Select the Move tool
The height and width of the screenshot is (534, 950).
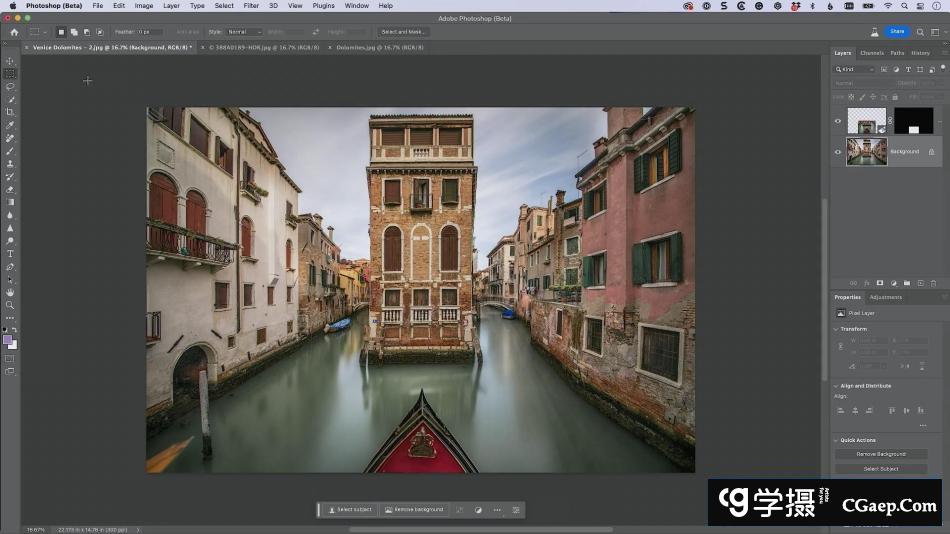(10, 61)
